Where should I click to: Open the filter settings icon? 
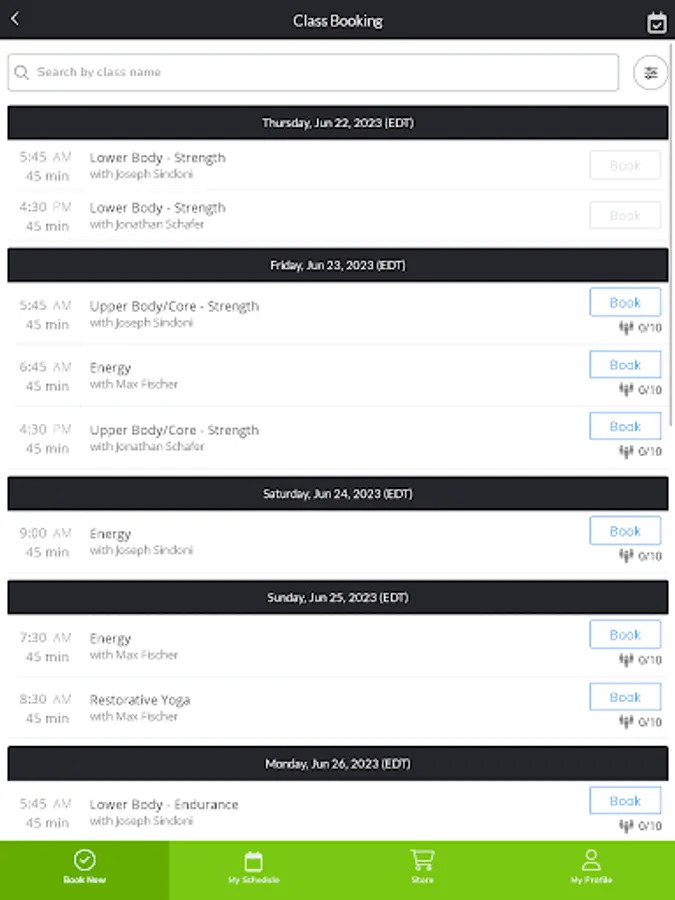651,72
